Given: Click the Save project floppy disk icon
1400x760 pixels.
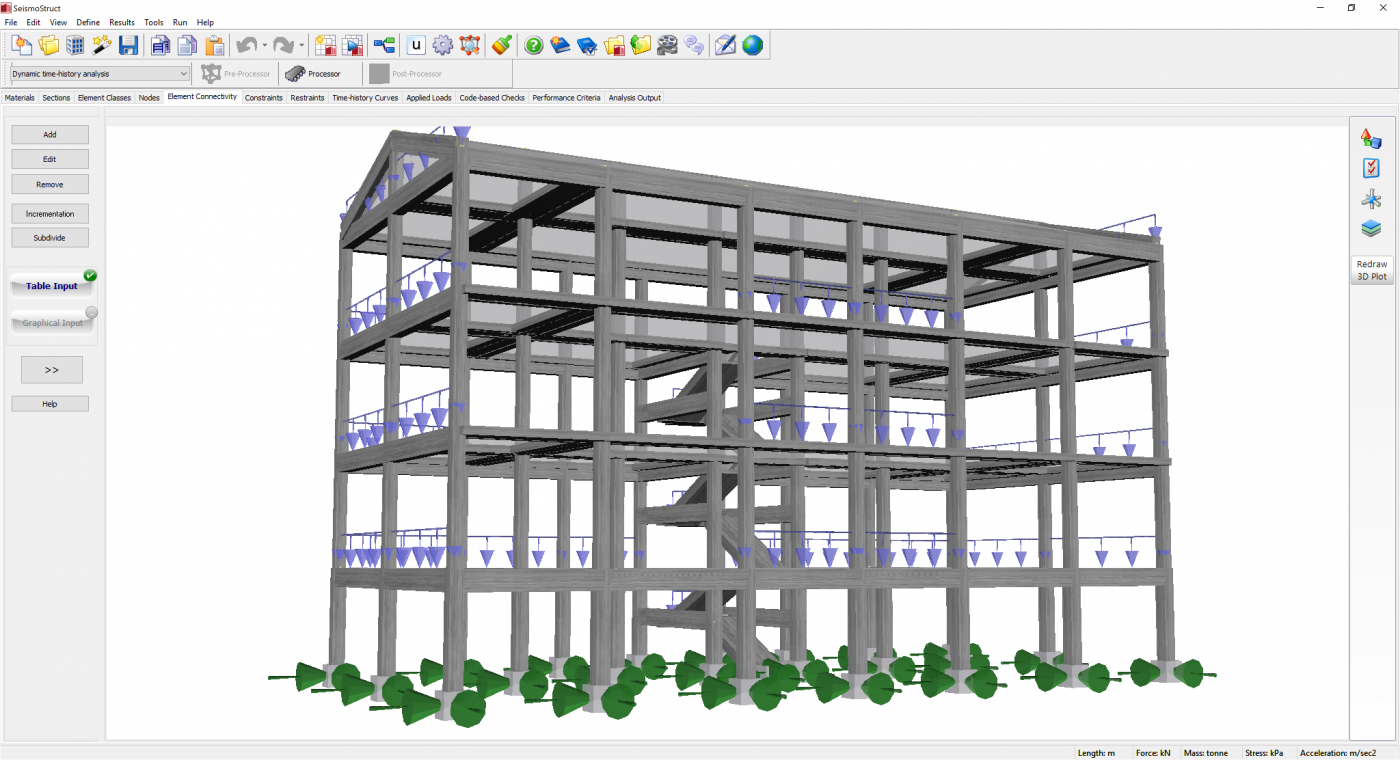Looking at the screenshot, I should [x=128, y=45].
